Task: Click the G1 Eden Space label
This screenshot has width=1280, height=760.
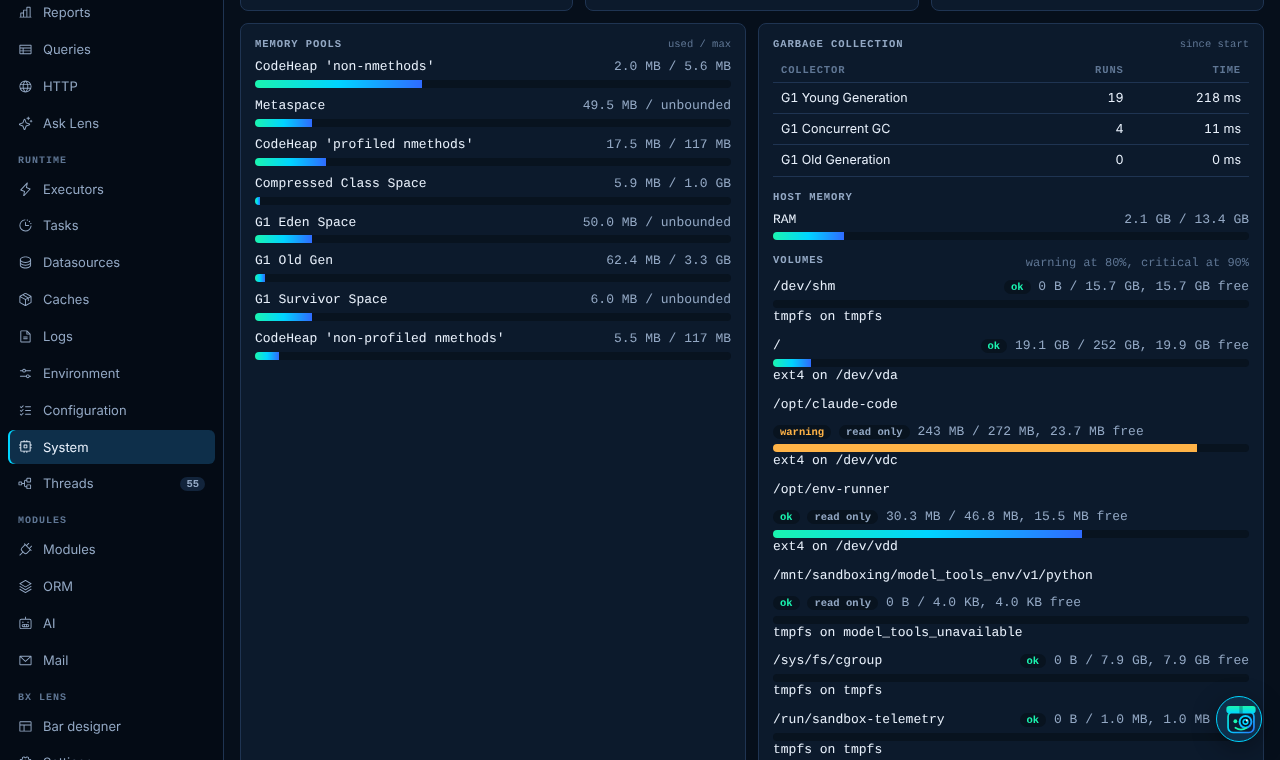Action: [x=306, y=222]
